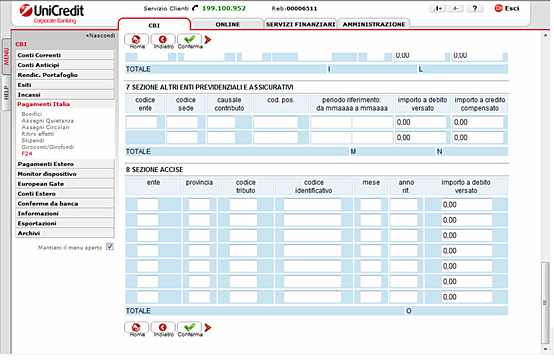Click the top Conferma checkmark icon
This screenshot has height=360, width=554.
[x=190, y=41]
